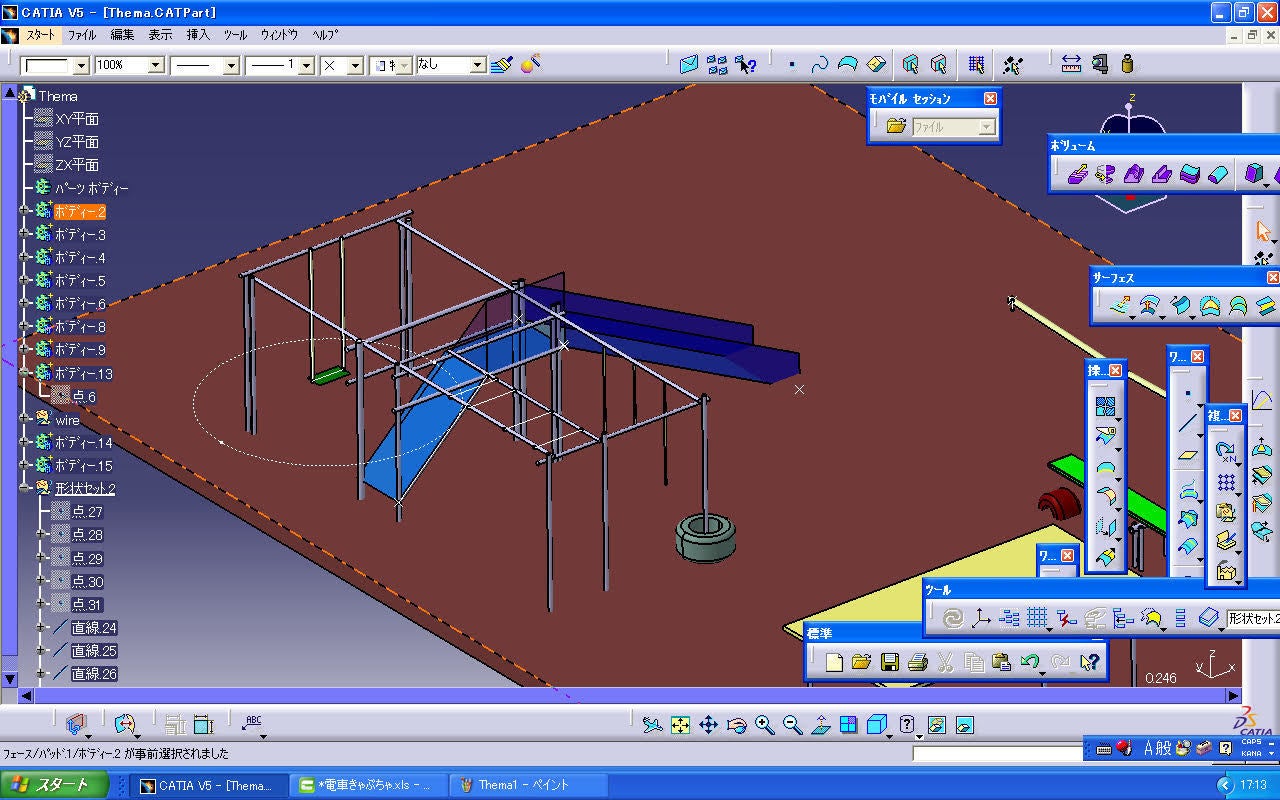This screenshot has width=1280, height=800.
Task: Click the Windows スタート button
Action: click(x=55, y=785)
